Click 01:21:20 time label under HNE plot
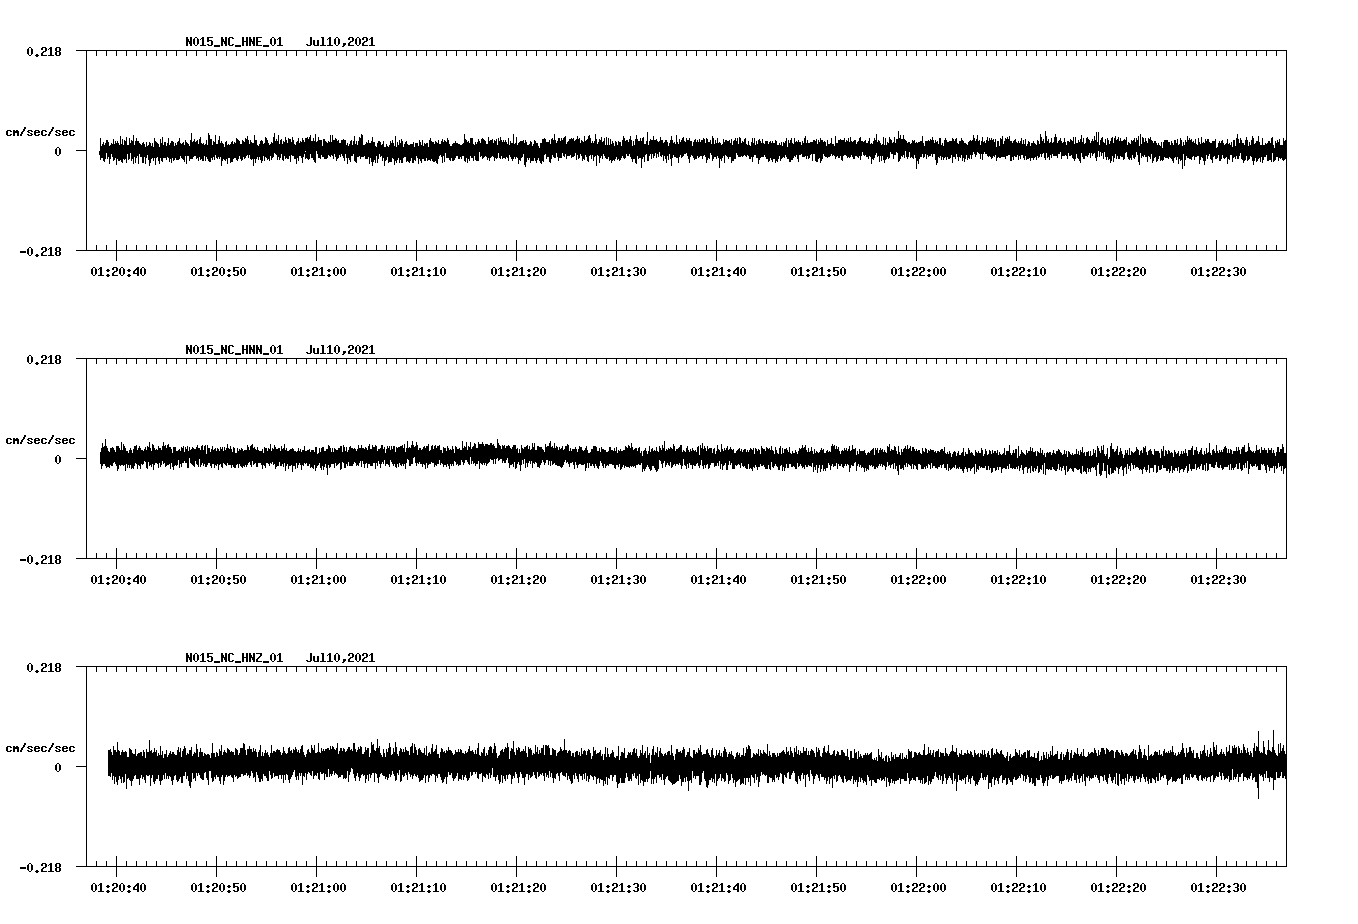The image size is (1358, 924). 518,272
